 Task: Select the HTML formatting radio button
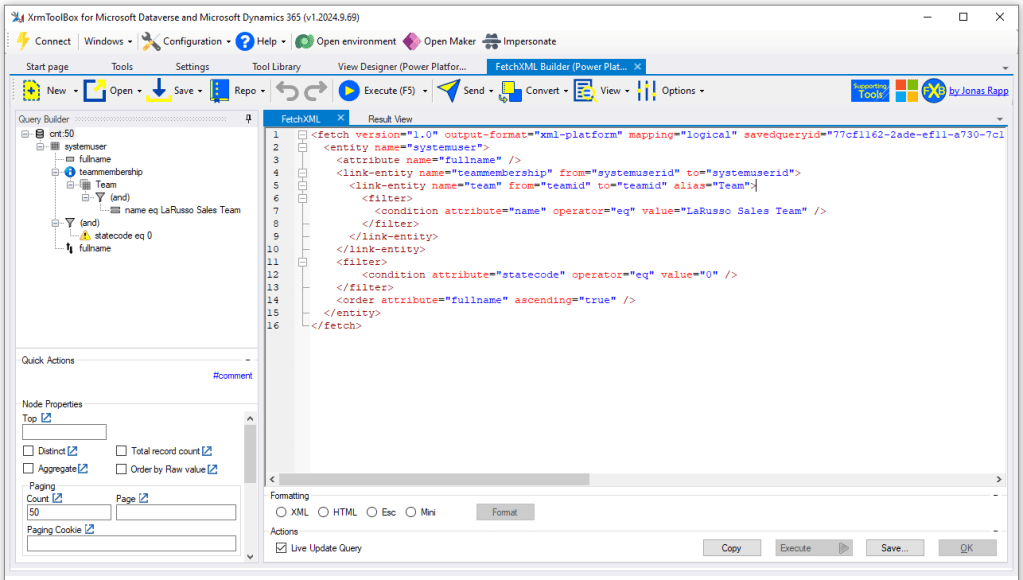point(324,512)
